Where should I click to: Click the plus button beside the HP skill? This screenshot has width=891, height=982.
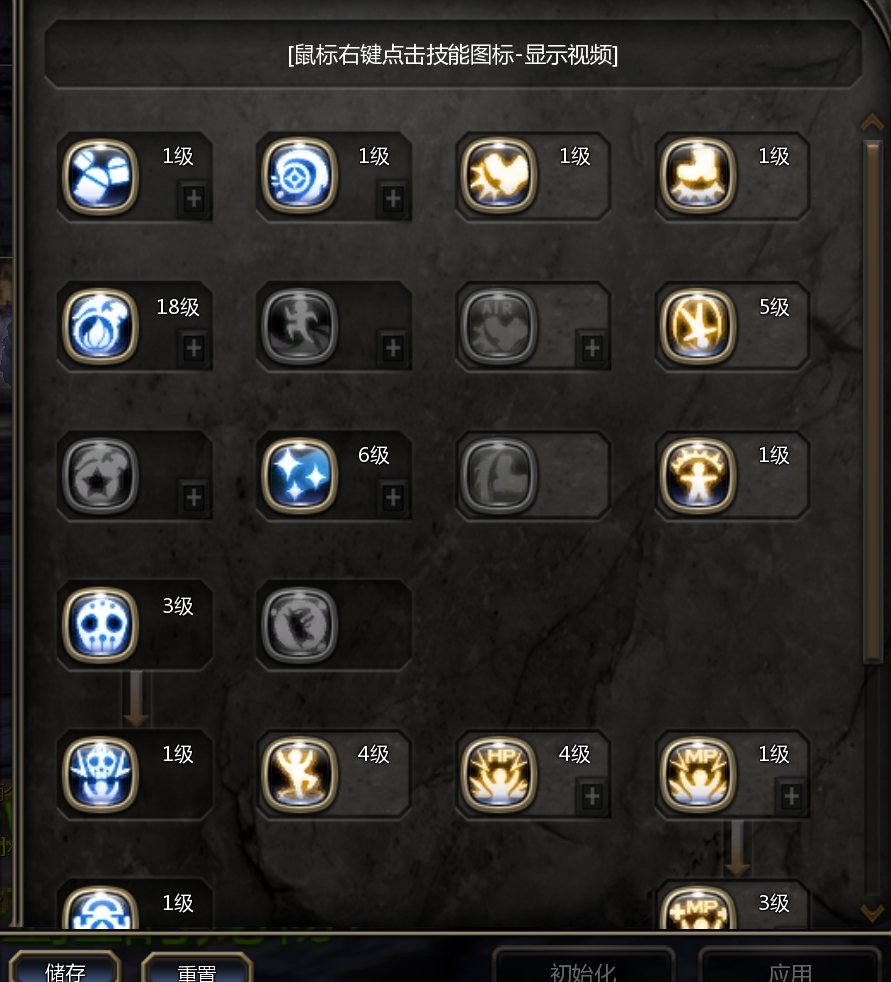click(592, 796)
